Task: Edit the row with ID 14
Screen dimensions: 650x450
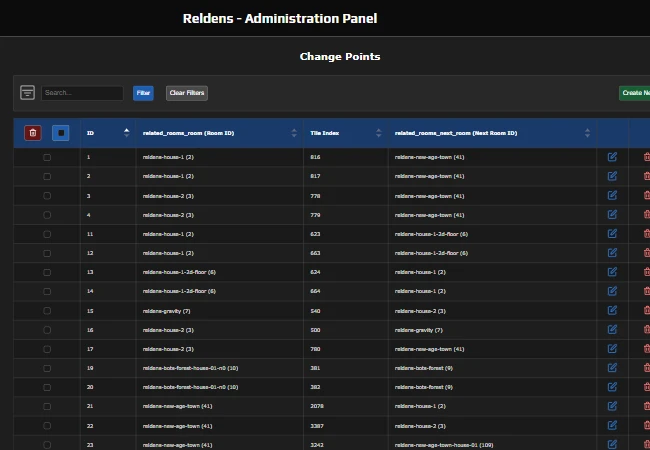Action: click(x=612, y=291)
